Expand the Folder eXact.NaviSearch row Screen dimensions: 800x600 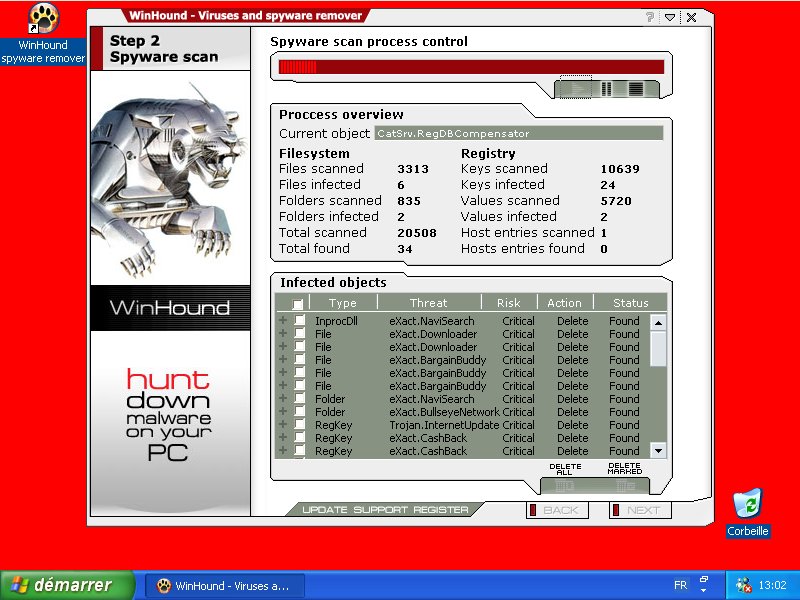(283, 398)
